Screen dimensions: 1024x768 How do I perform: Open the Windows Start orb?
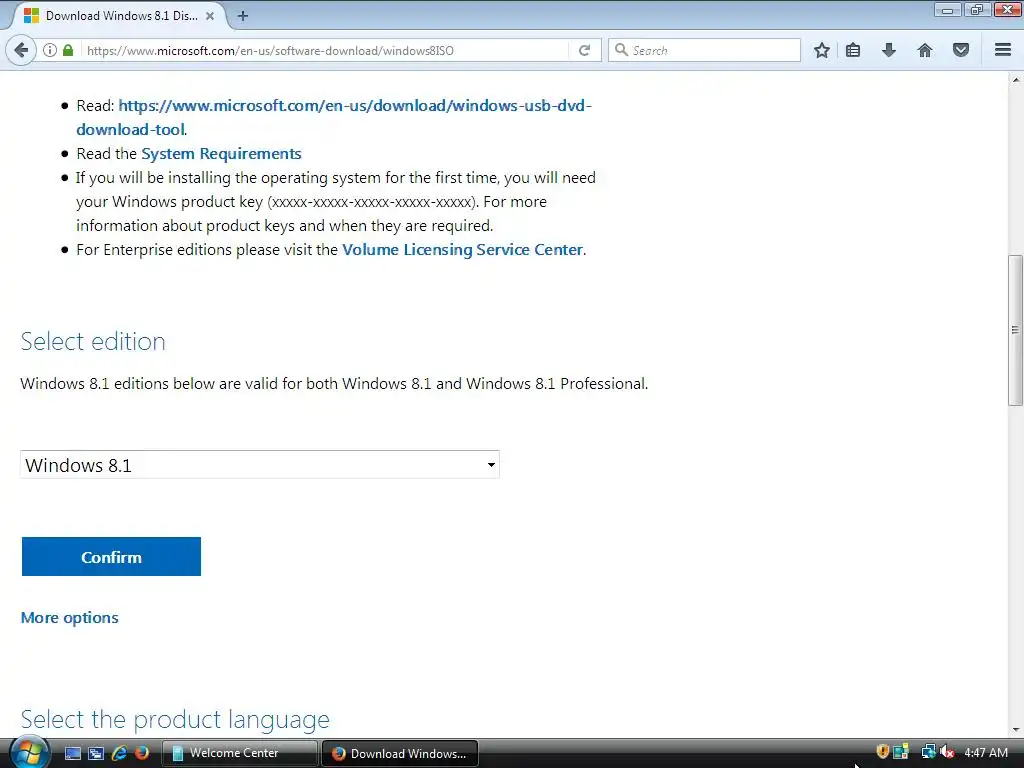click(29, 752)
